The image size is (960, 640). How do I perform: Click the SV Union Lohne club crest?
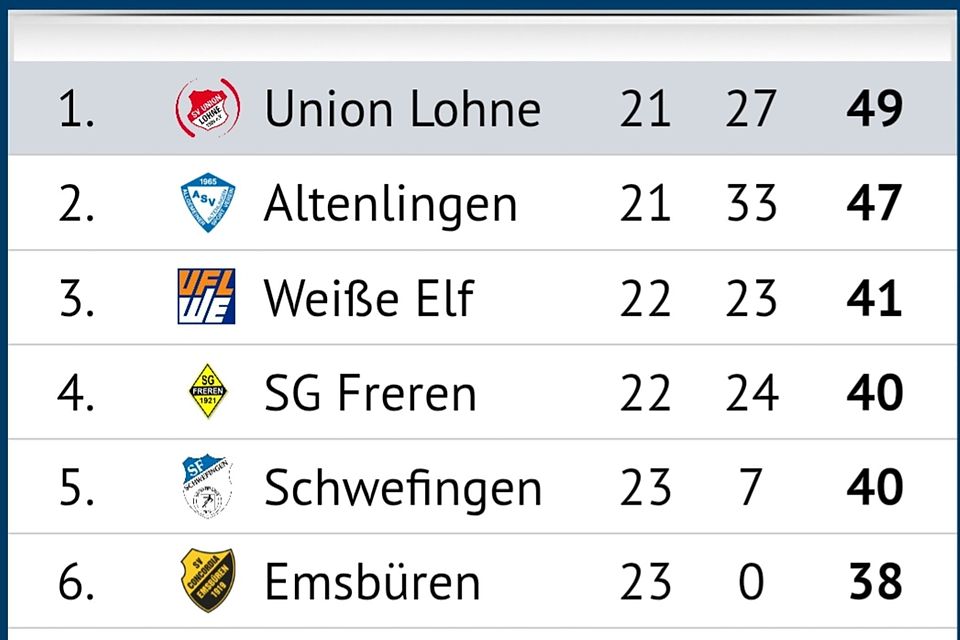208,108
